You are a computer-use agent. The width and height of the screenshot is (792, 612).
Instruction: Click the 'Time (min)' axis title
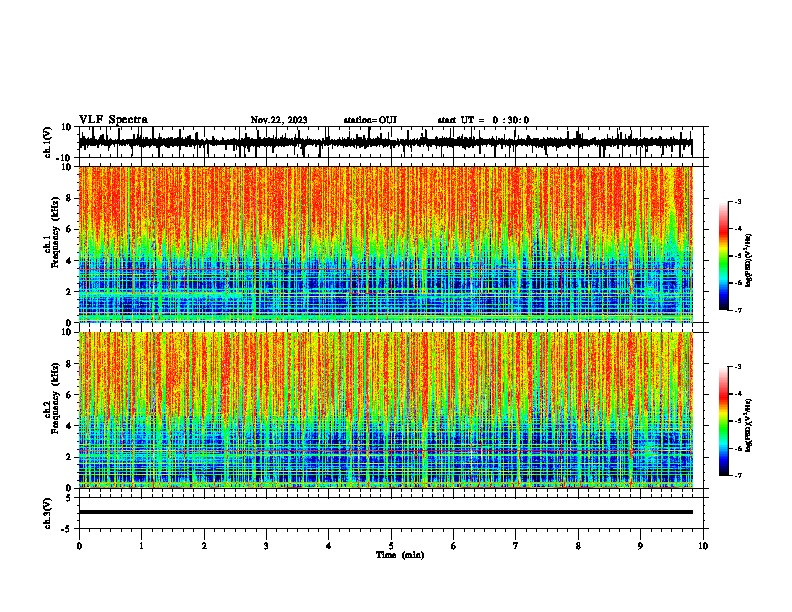[x=400, y=555]
